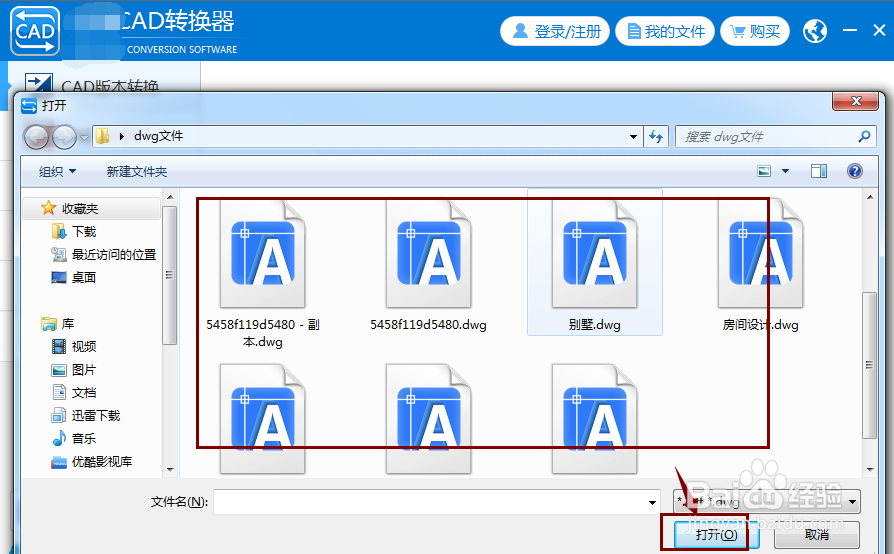Open the help question mark icon
This screenshot has height=554, width=894.
point(855,171)
